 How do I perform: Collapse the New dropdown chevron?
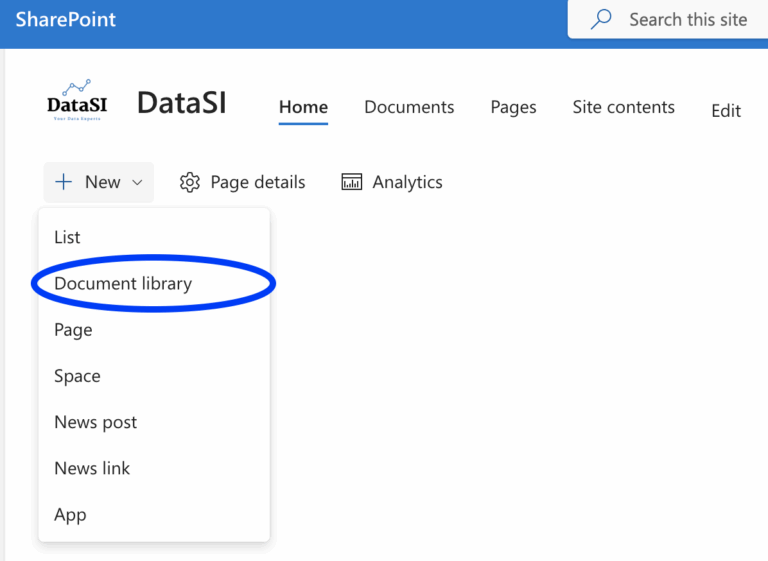pyautogui.click(x=138, y=182)
